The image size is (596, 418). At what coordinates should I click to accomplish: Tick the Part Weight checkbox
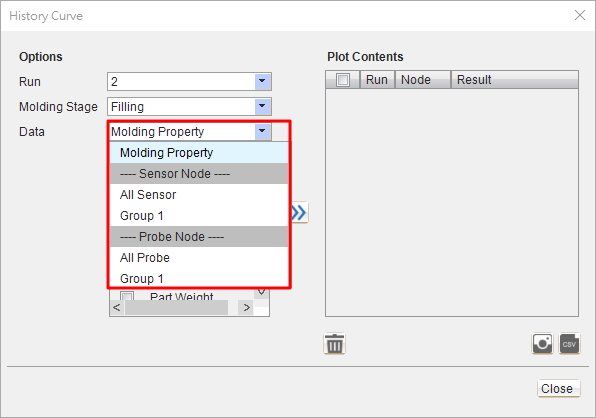pos(127,296)
